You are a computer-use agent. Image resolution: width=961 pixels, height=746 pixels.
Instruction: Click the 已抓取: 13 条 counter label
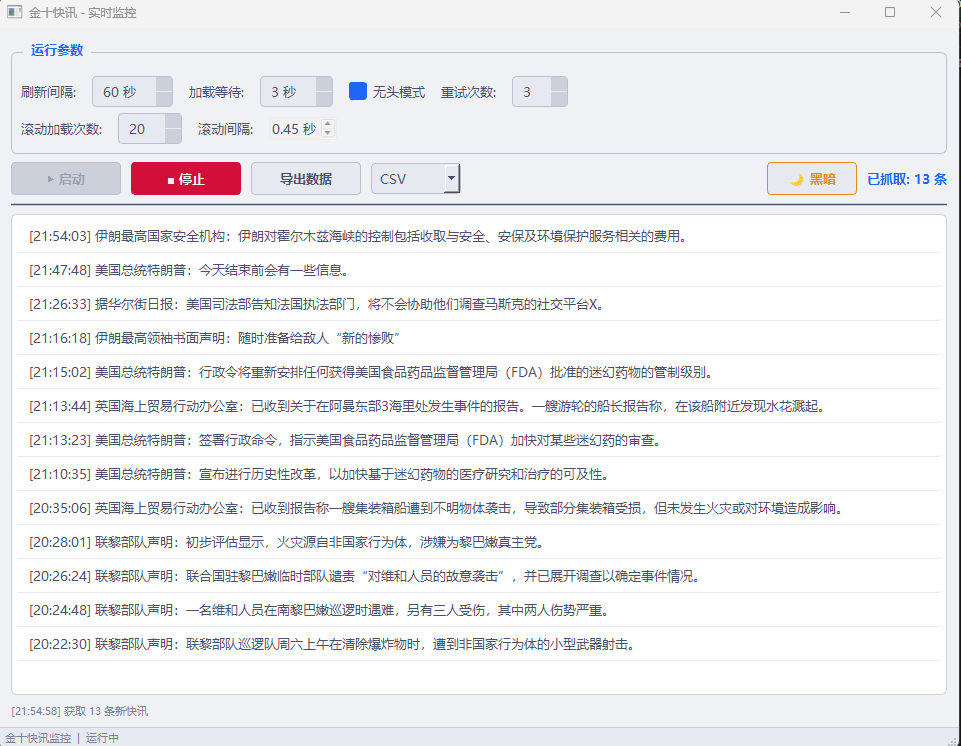907,179
